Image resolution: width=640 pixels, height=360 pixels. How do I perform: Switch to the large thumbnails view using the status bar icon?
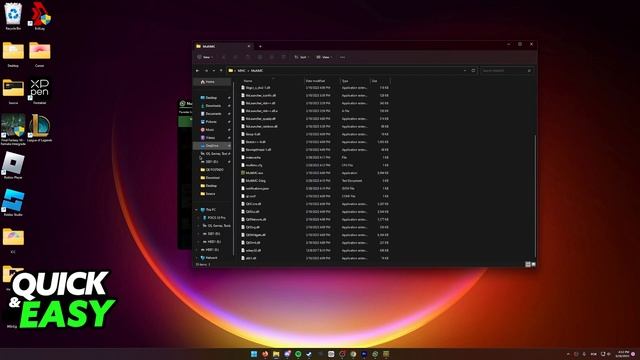[x=533, y=264]
